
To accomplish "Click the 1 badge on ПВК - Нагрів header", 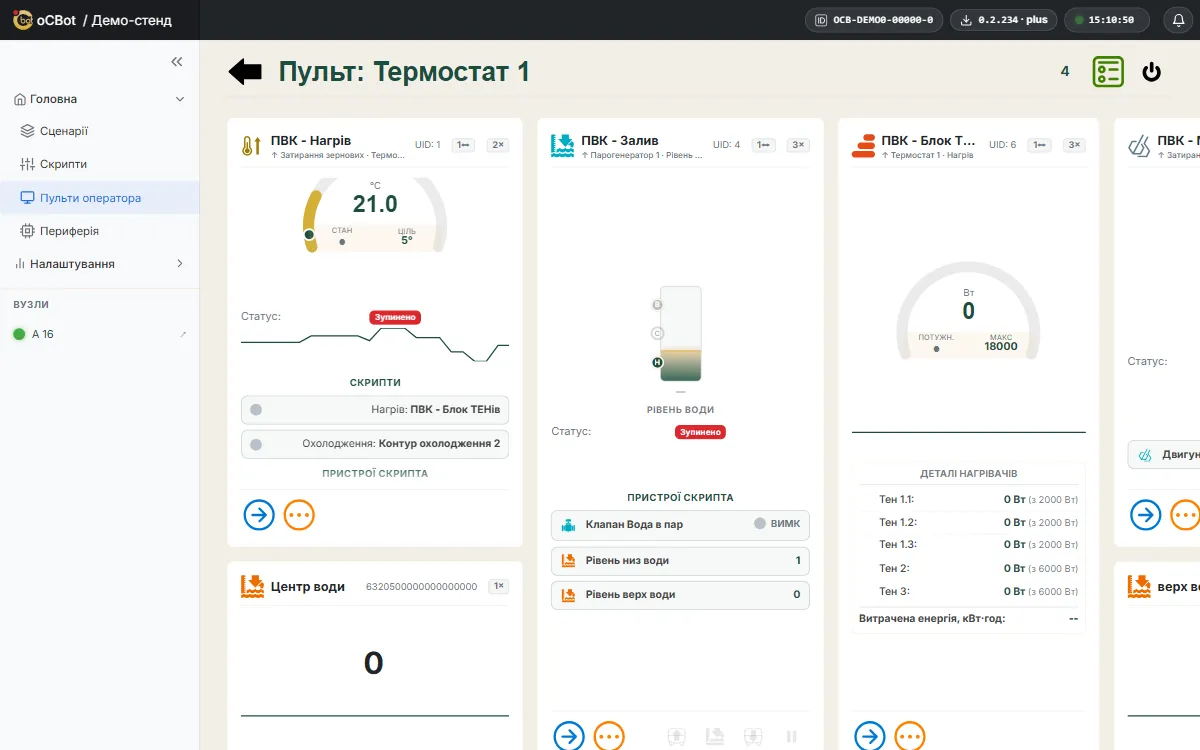I will click(463, 145).
